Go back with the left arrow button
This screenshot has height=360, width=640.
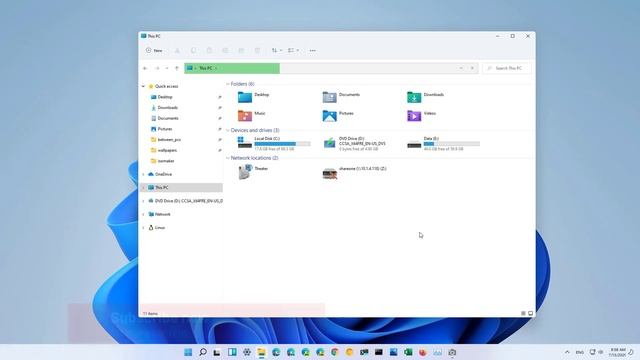click(x=145, y=68)
